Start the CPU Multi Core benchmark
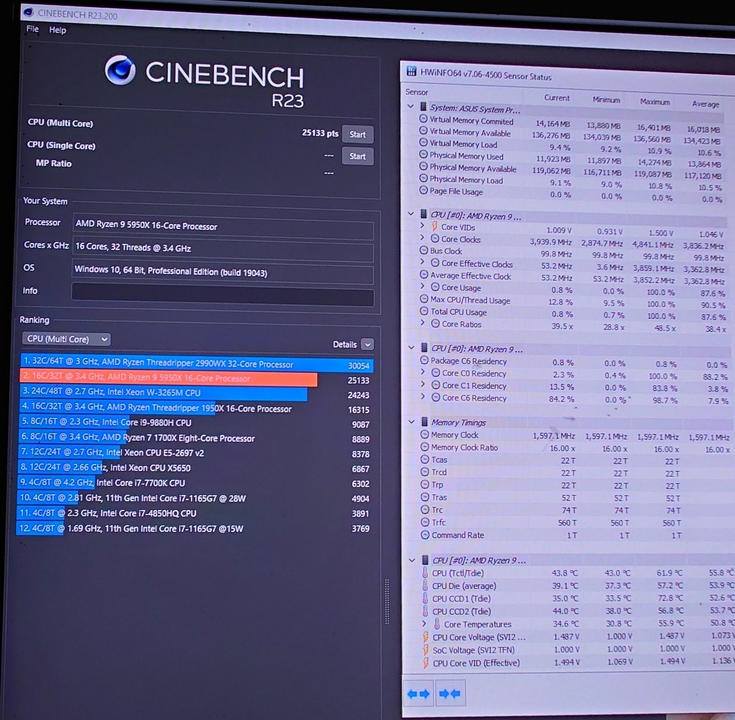This screenshot has width=735, height=720. coord(357,135)
